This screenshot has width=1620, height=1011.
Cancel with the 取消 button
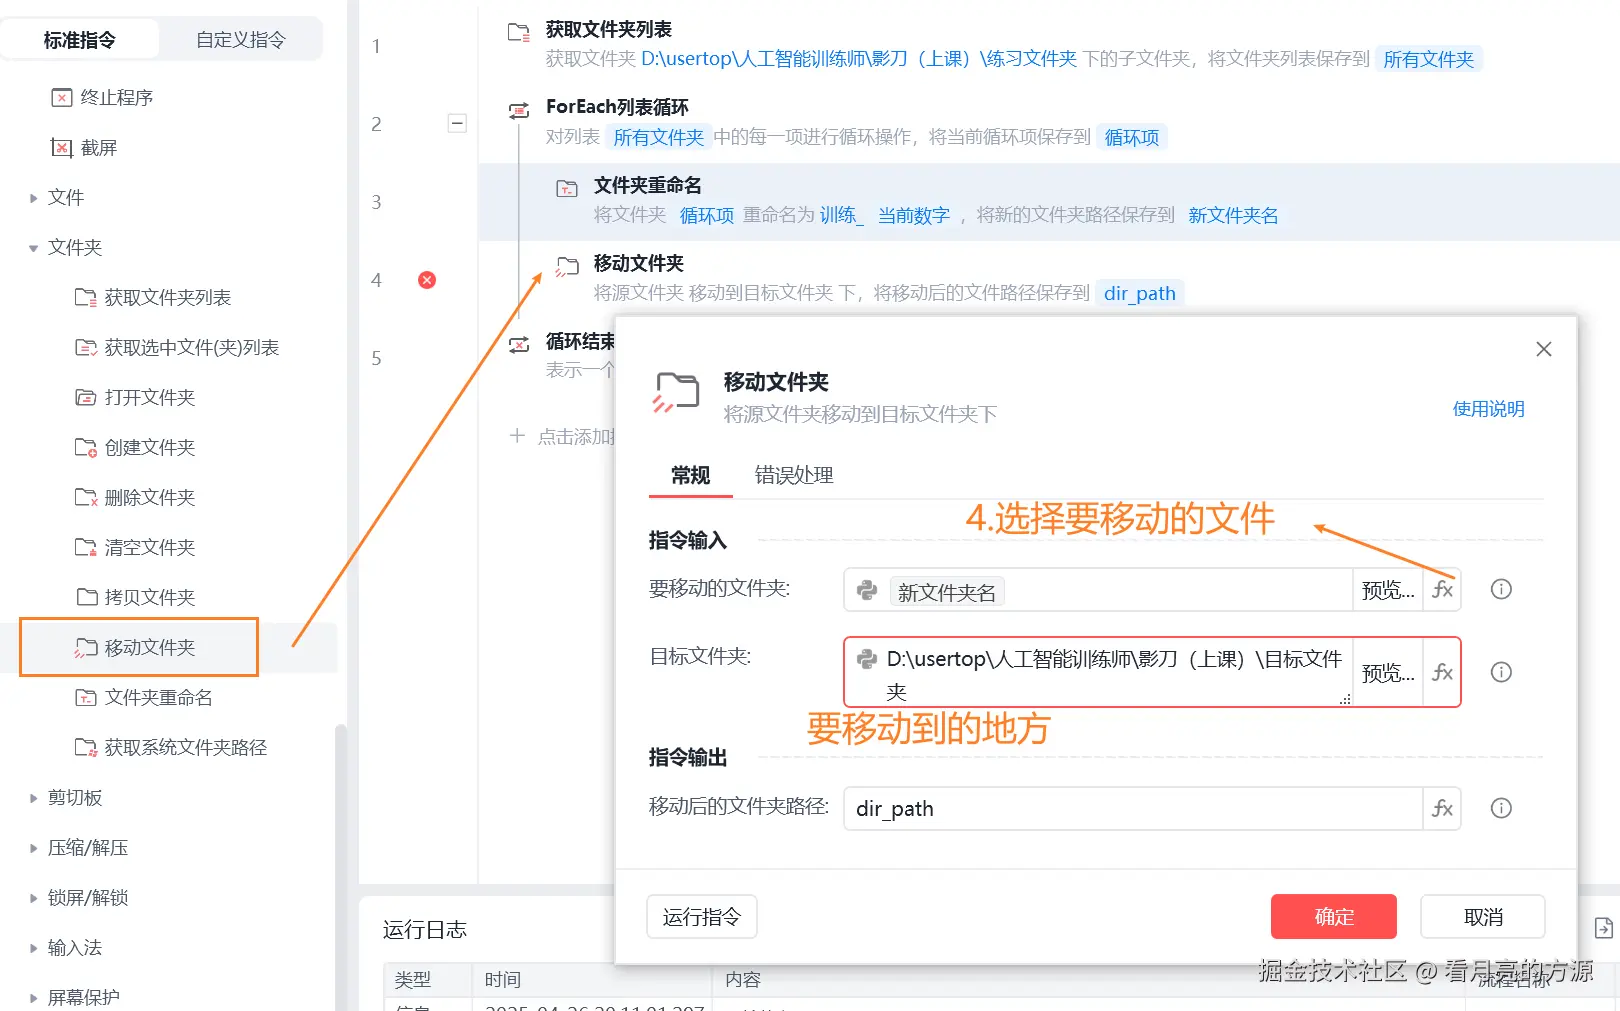(1483, 917)
